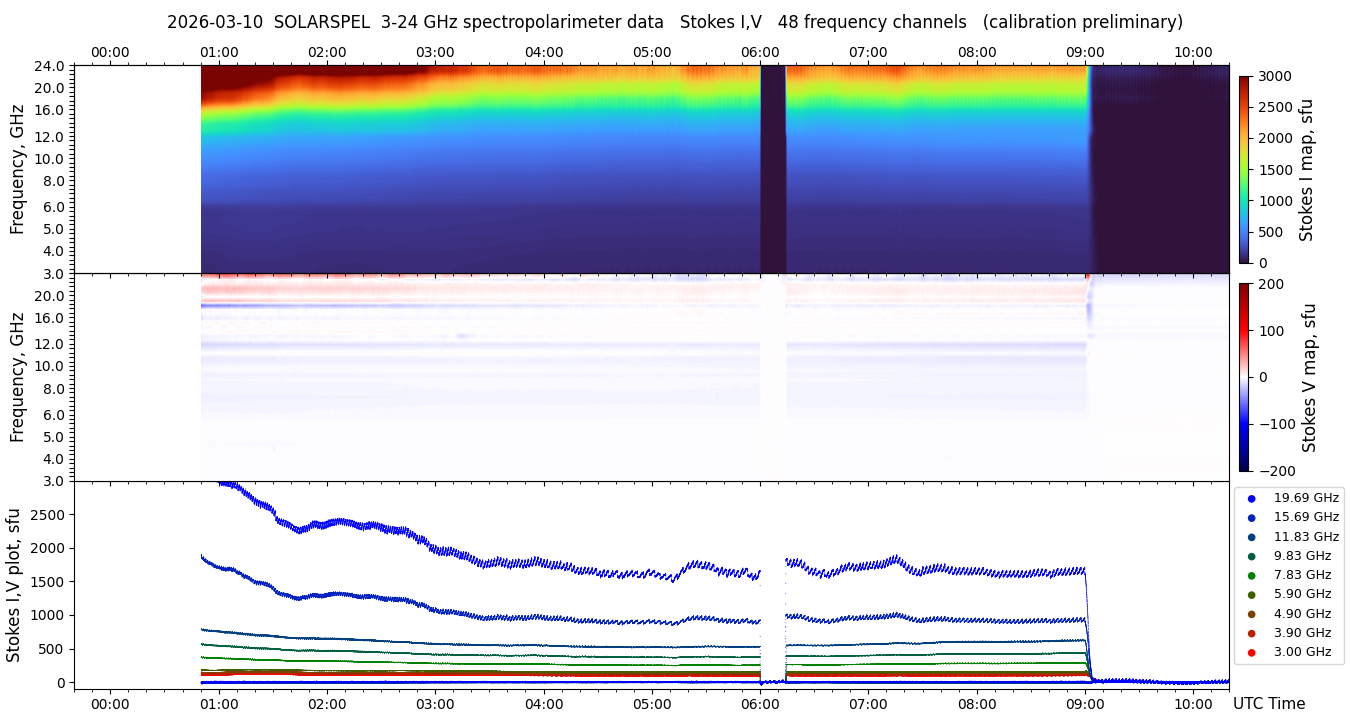Click the SOLARSPEL plot title text
The width and height of the screenshot is (1350, 725).
674,22
